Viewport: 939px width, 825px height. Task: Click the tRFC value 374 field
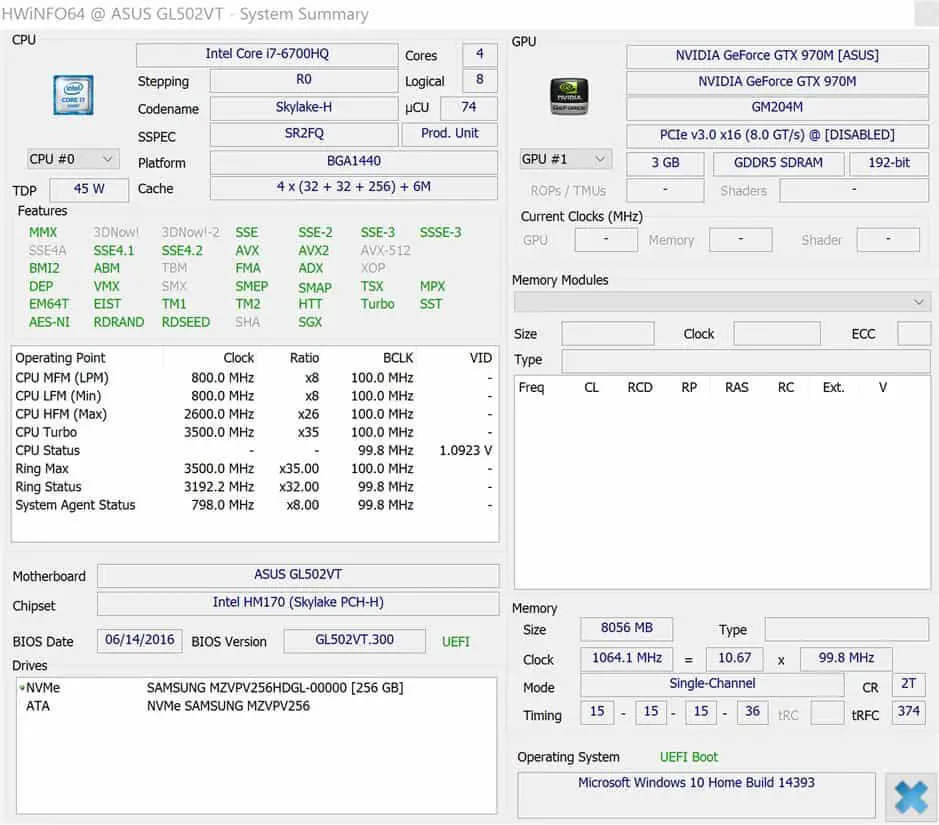tap(908, 712)
